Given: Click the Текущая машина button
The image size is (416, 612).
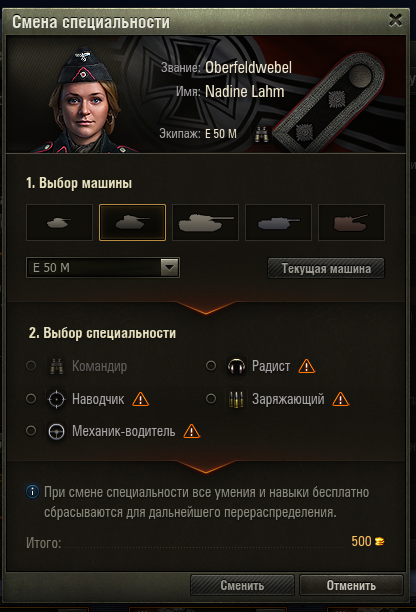Looking at the screenshot, I should coord(326,268).
